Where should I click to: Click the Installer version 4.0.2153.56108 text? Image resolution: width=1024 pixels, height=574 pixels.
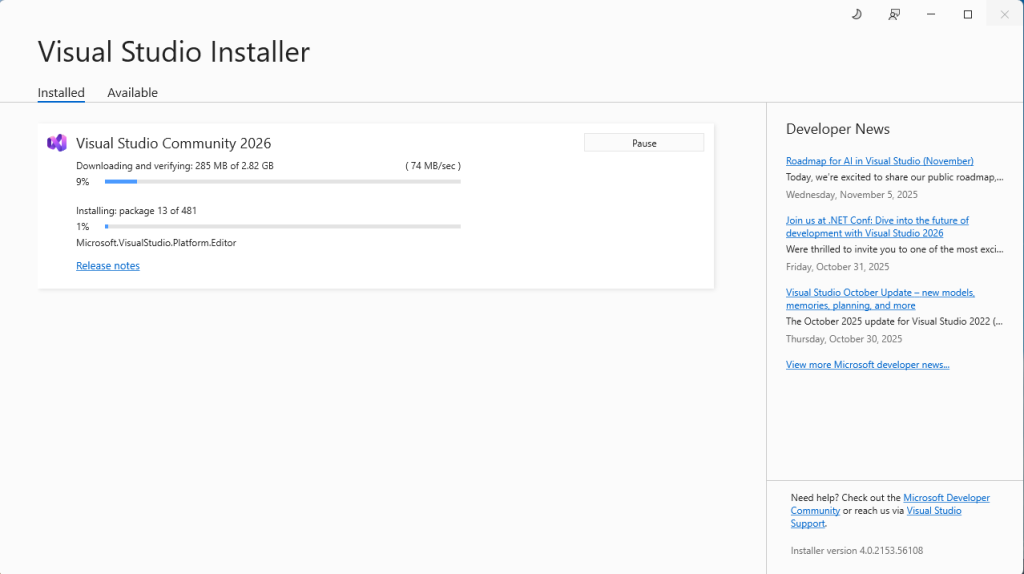857,550
